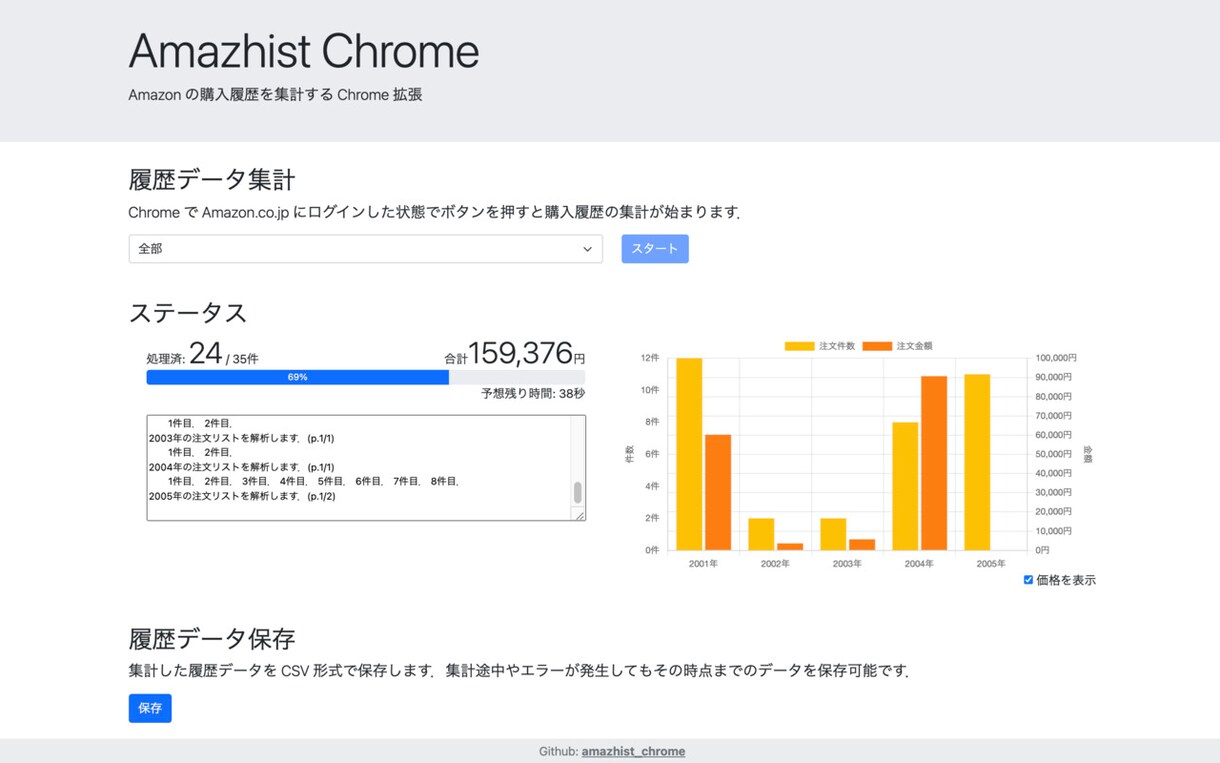The width and height of the screenshot is (1220, 763).
Task: Click the log line 2005年の注文リストを解析します。(p.1/2)
Action: tap(242, 496)
